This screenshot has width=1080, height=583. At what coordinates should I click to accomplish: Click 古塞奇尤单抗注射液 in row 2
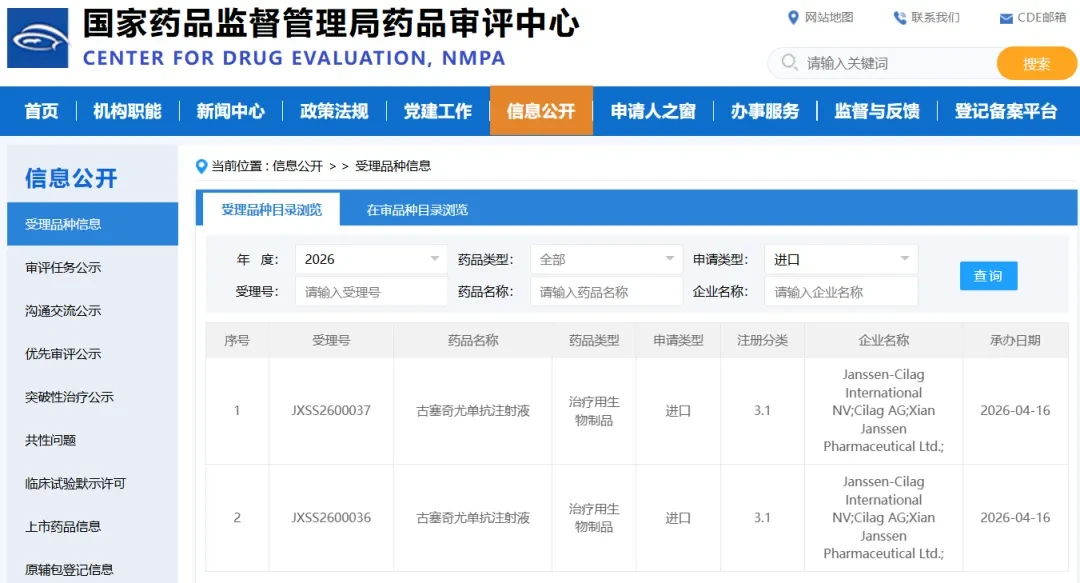[473, 518]
